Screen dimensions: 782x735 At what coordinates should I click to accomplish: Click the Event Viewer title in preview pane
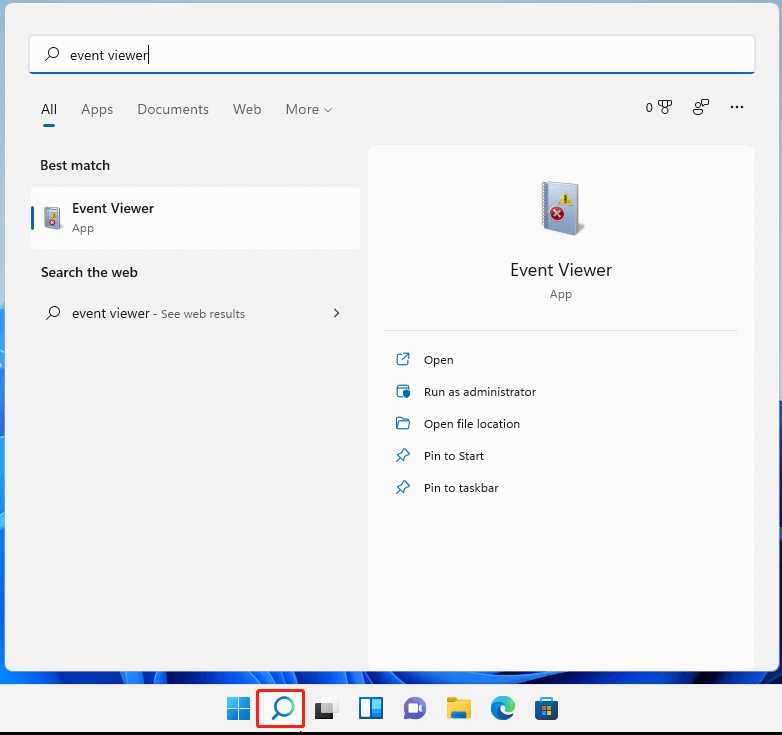[561, 270]
